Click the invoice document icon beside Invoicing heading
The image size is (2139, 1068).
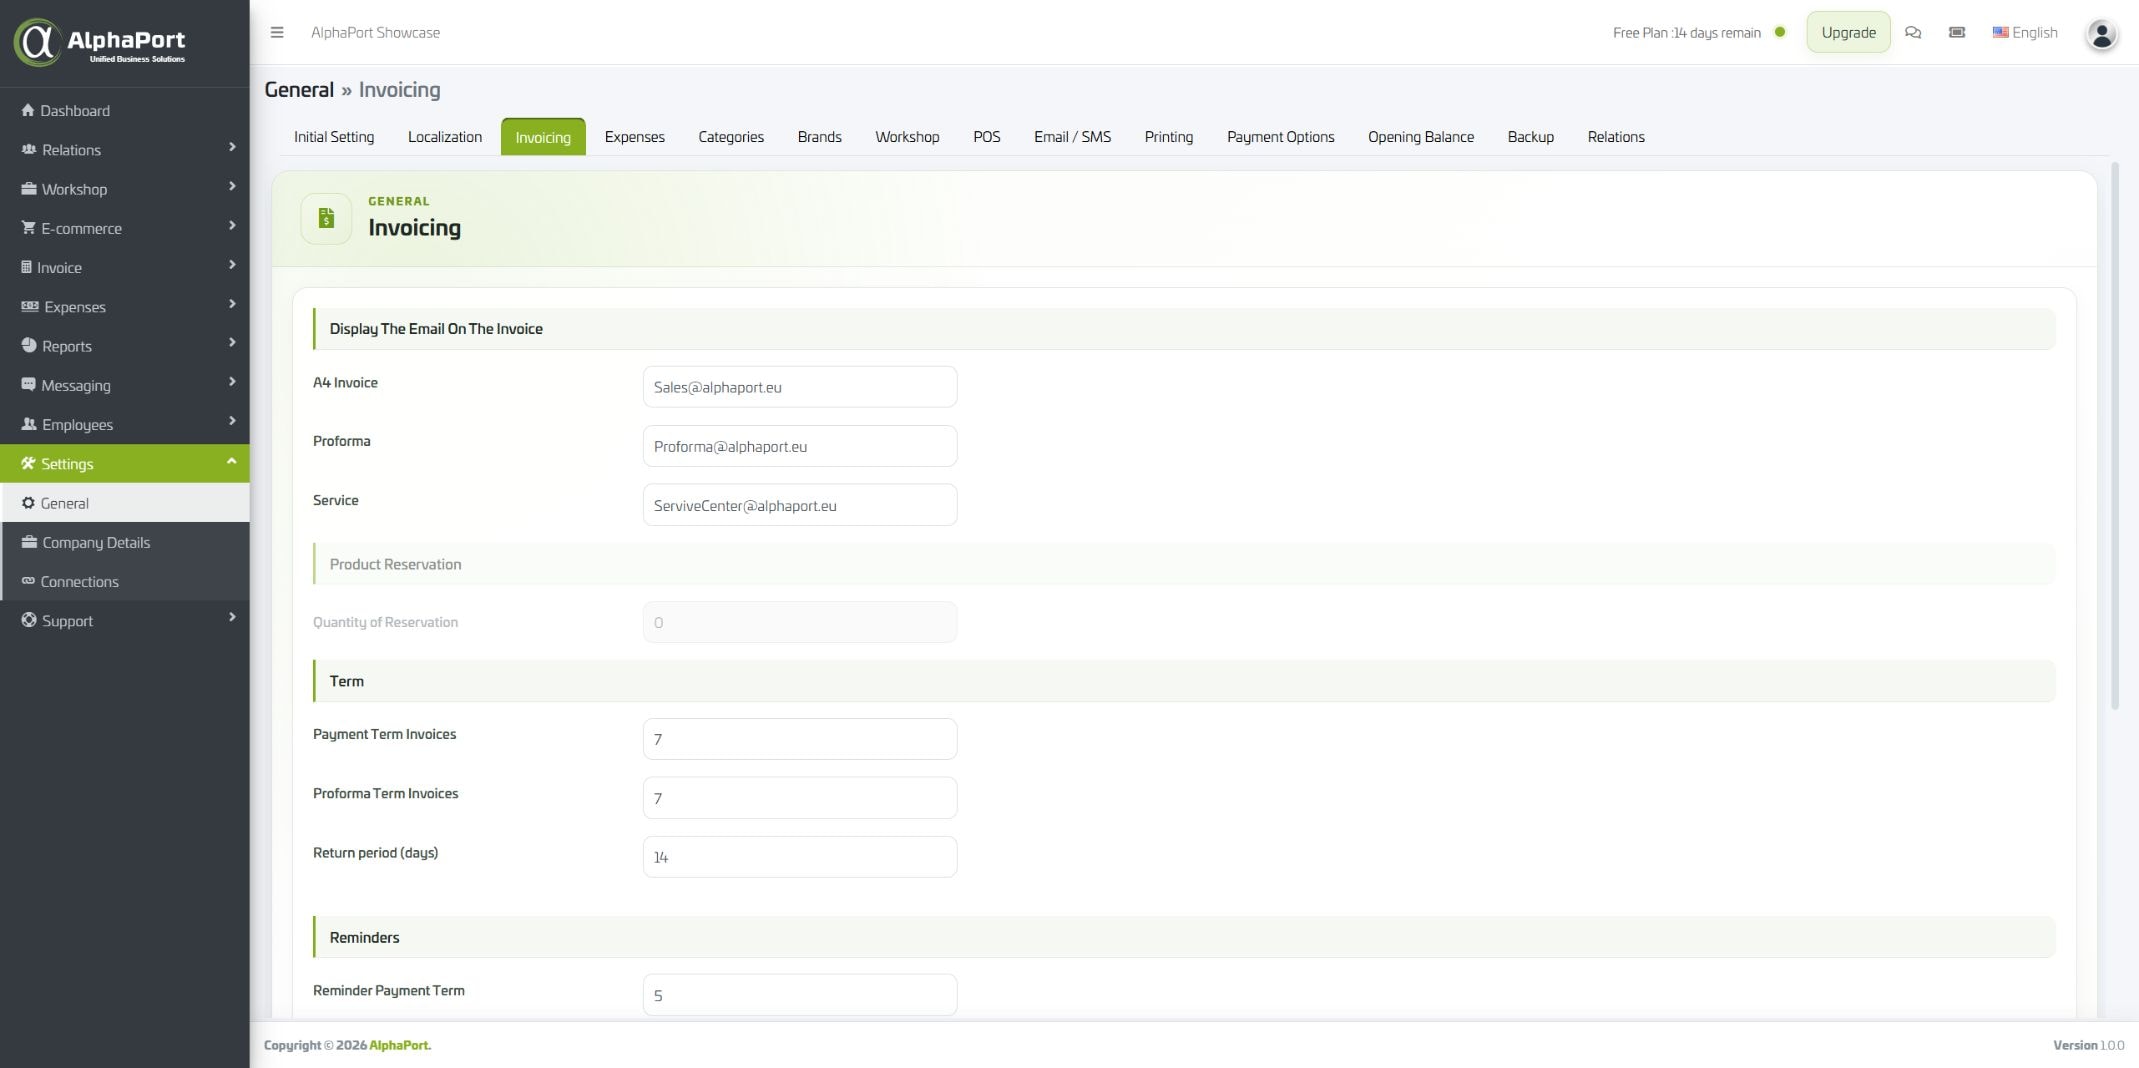pyautogui.click(x=326, y=218)
